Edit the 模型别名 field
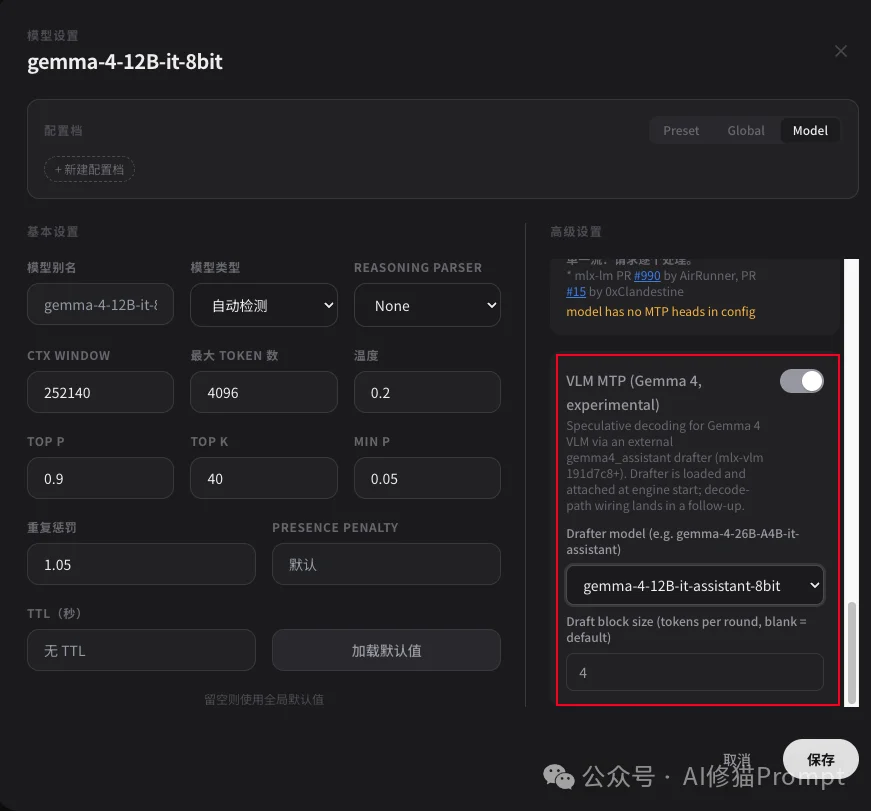The height and width of the screenshot is (811, 871). 101,304
